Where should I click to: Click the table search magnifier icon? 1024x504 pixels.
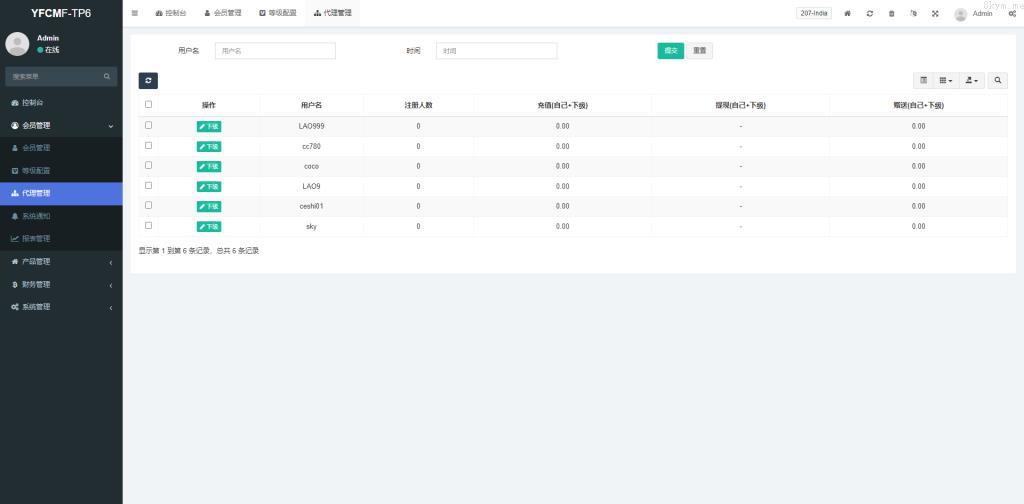click(998, 80)
